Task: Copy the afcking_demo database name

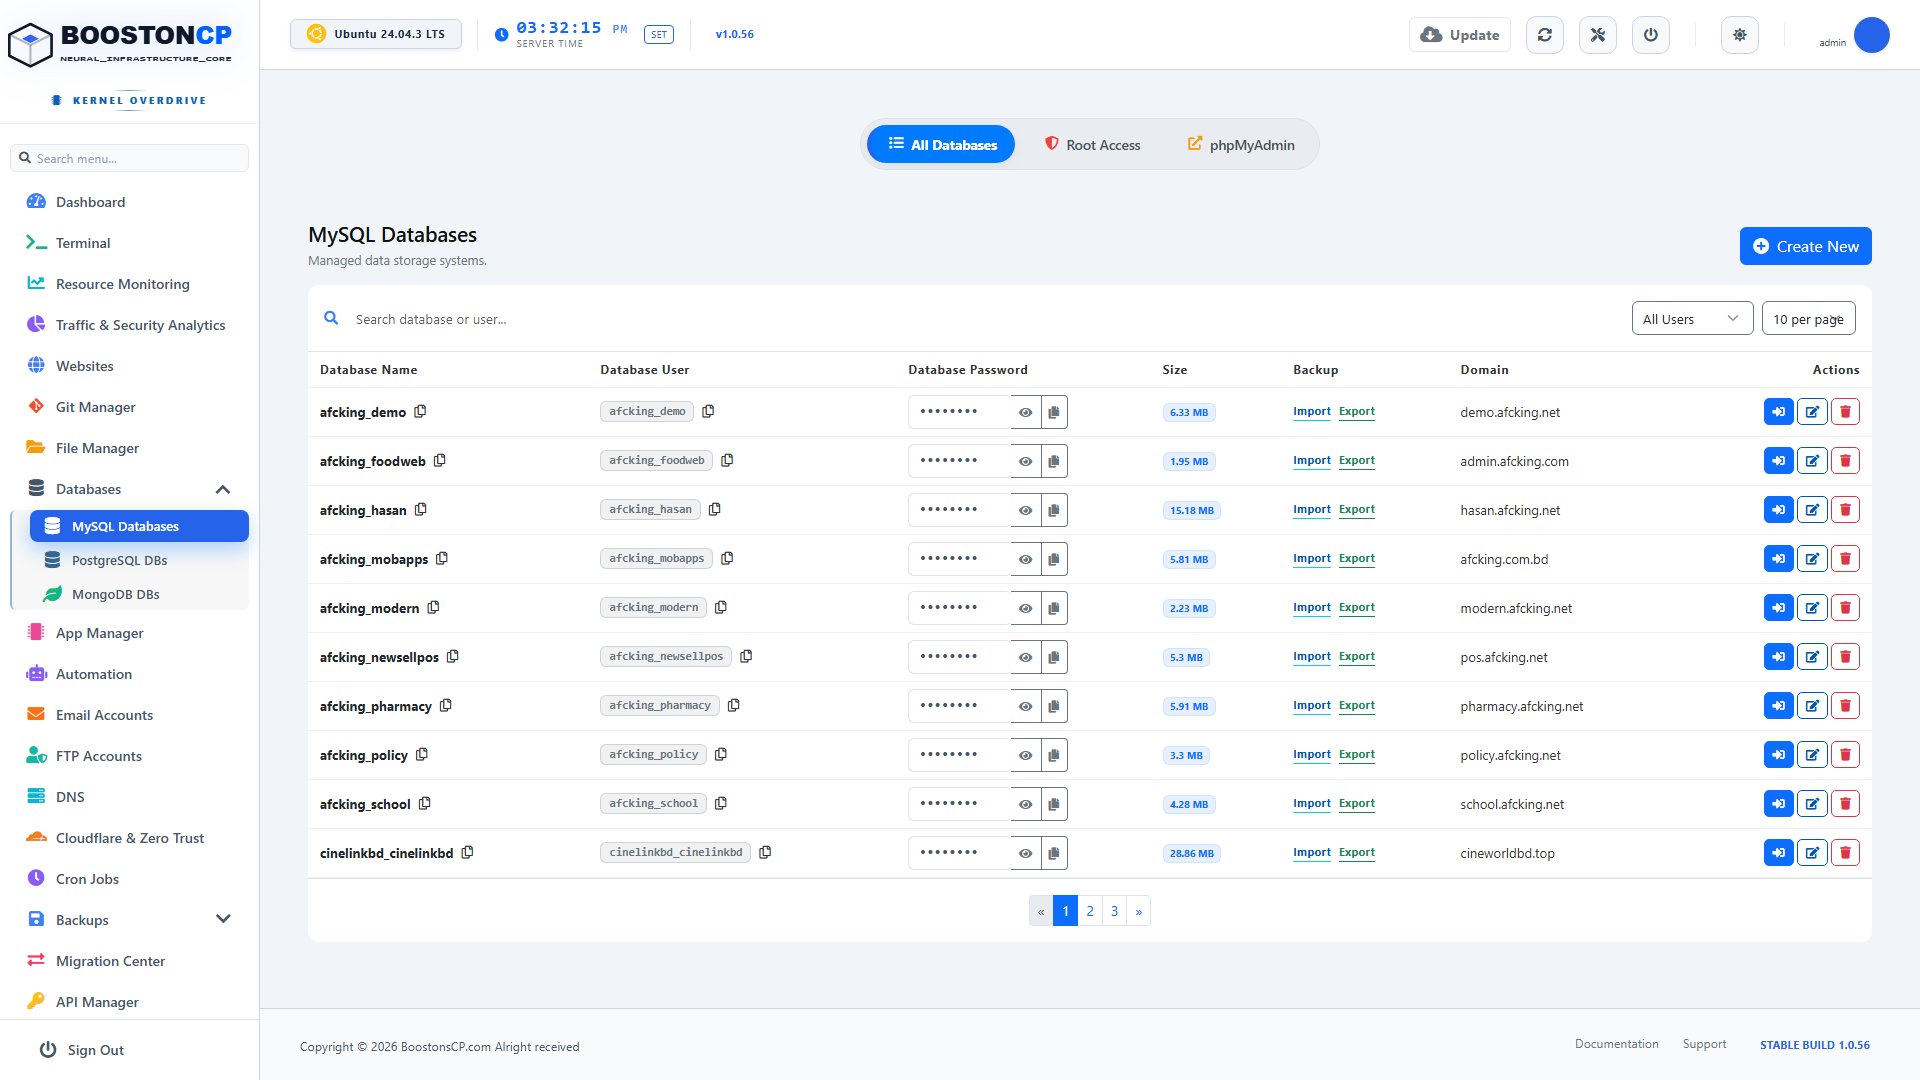Action: coord(420,411)
